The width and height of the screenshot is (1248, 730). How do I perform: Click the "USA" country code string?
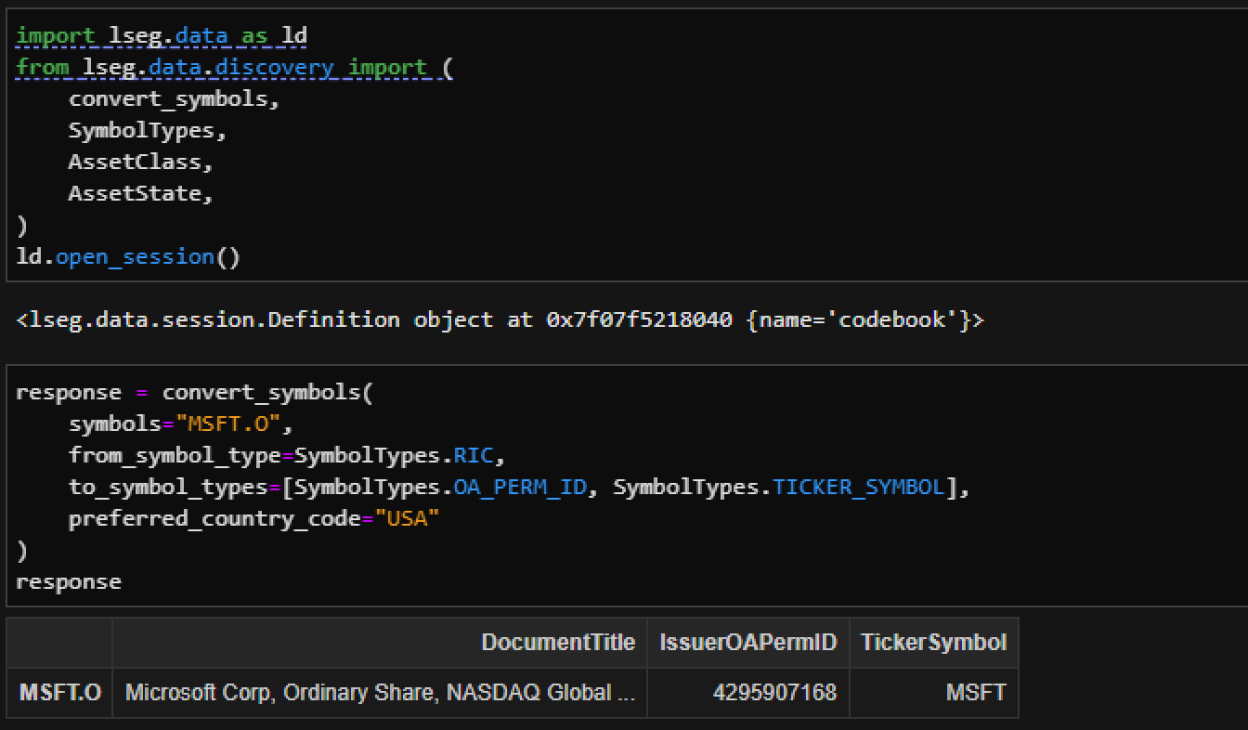pos(406,519)
